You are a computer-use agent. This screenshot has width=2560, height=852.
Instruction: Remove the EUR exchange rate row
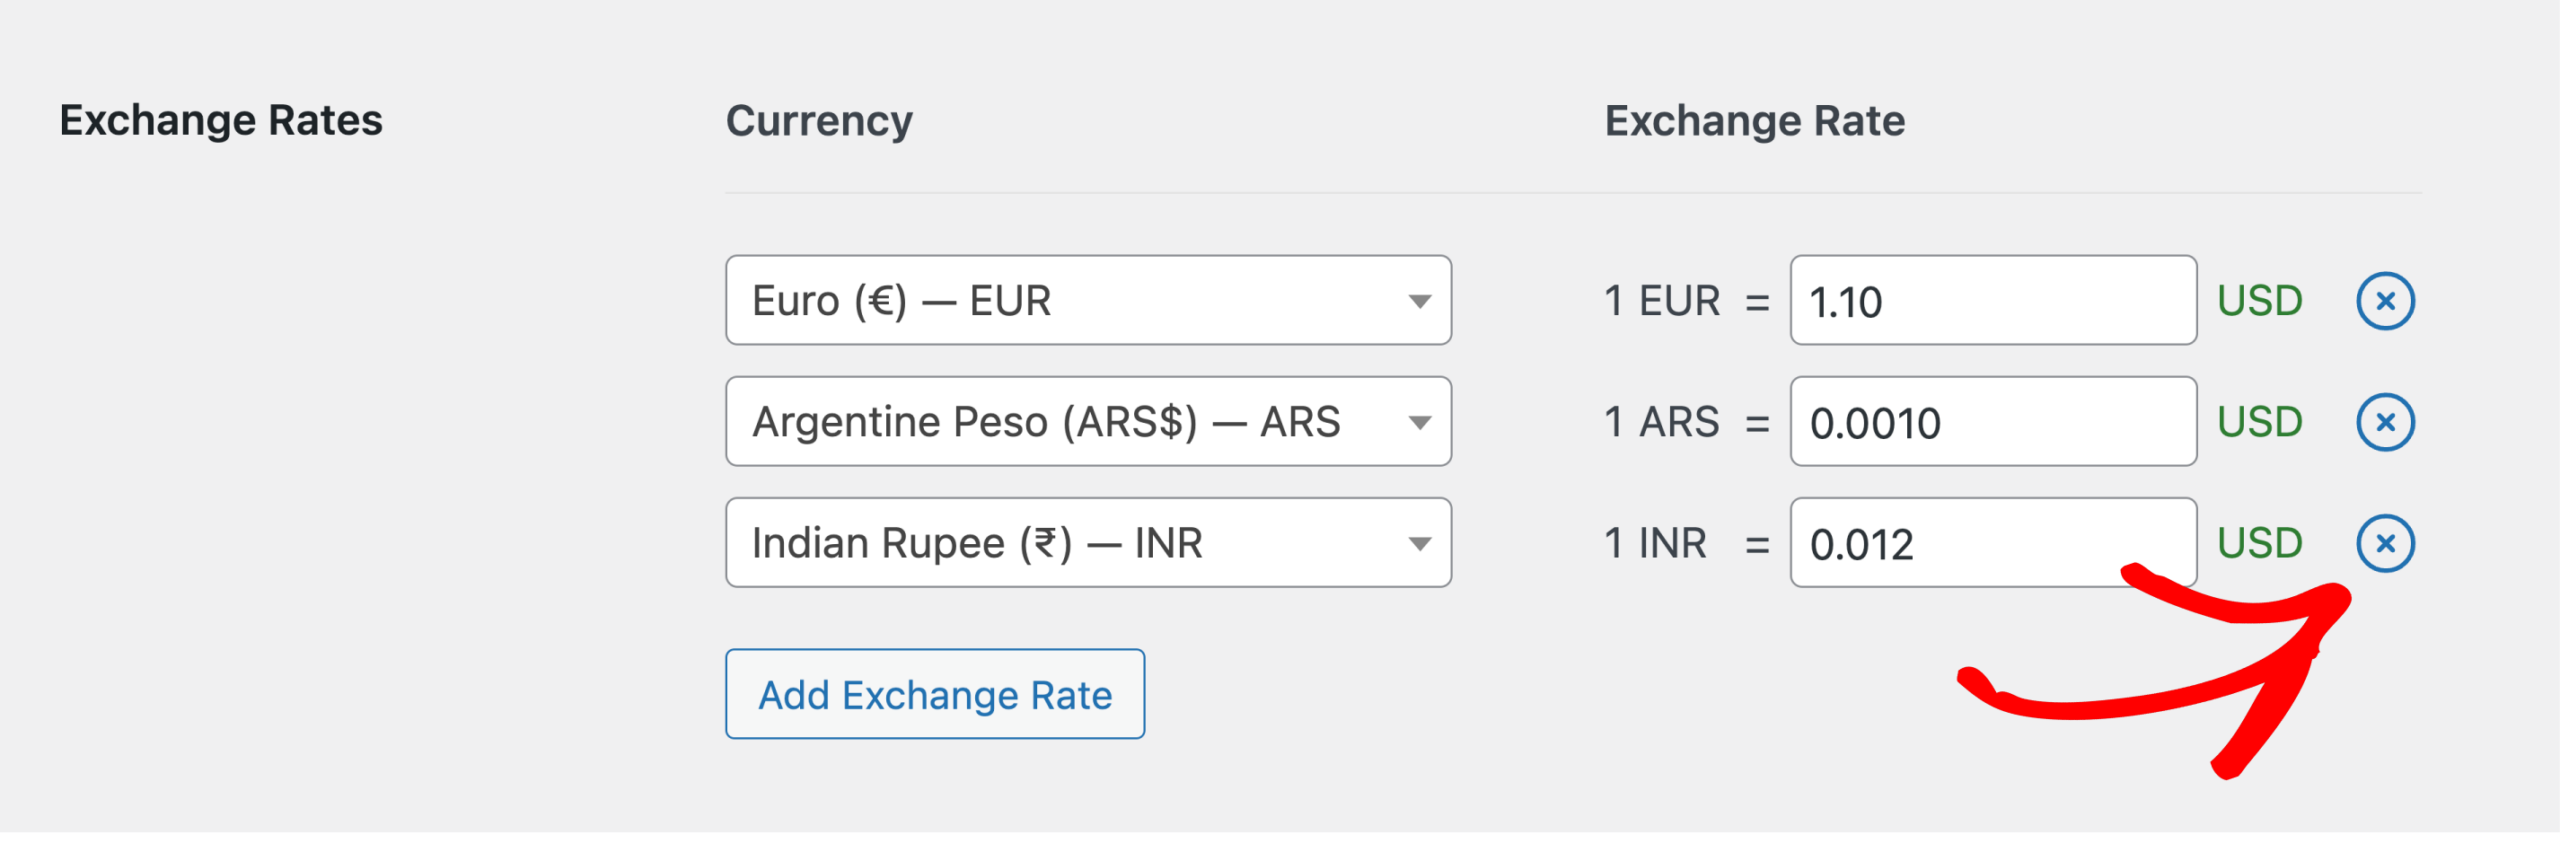2385,301
